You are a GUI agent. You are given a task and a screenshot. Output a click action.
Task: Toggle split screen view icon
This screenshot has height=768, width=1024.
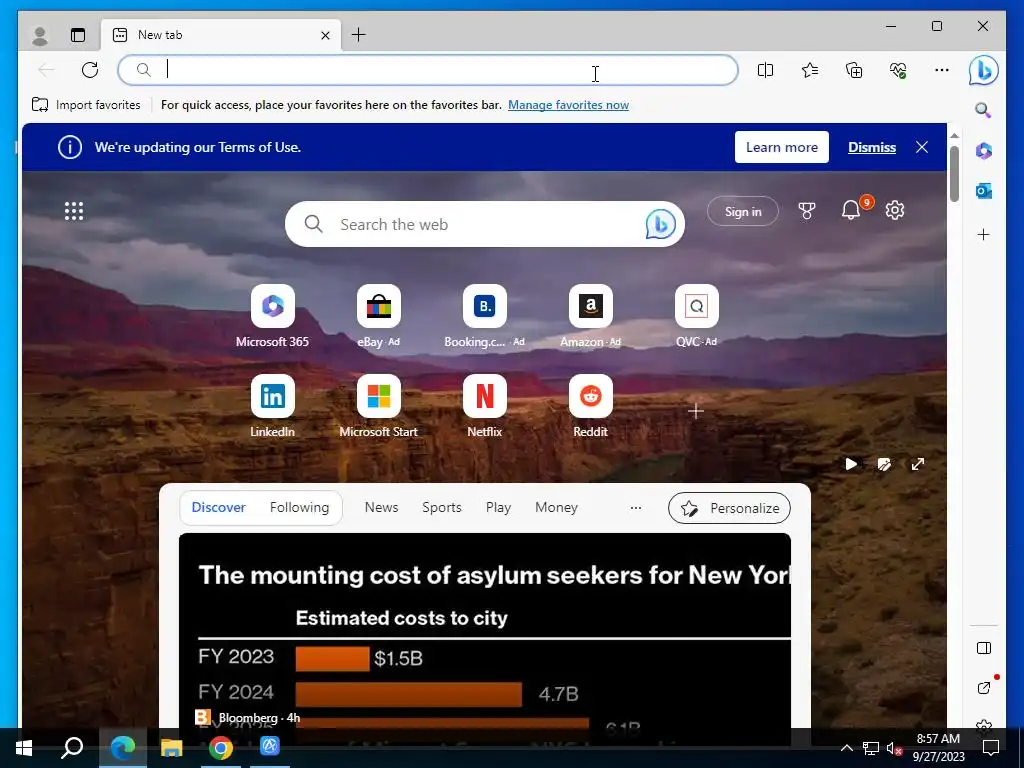[x=765, y=70]
